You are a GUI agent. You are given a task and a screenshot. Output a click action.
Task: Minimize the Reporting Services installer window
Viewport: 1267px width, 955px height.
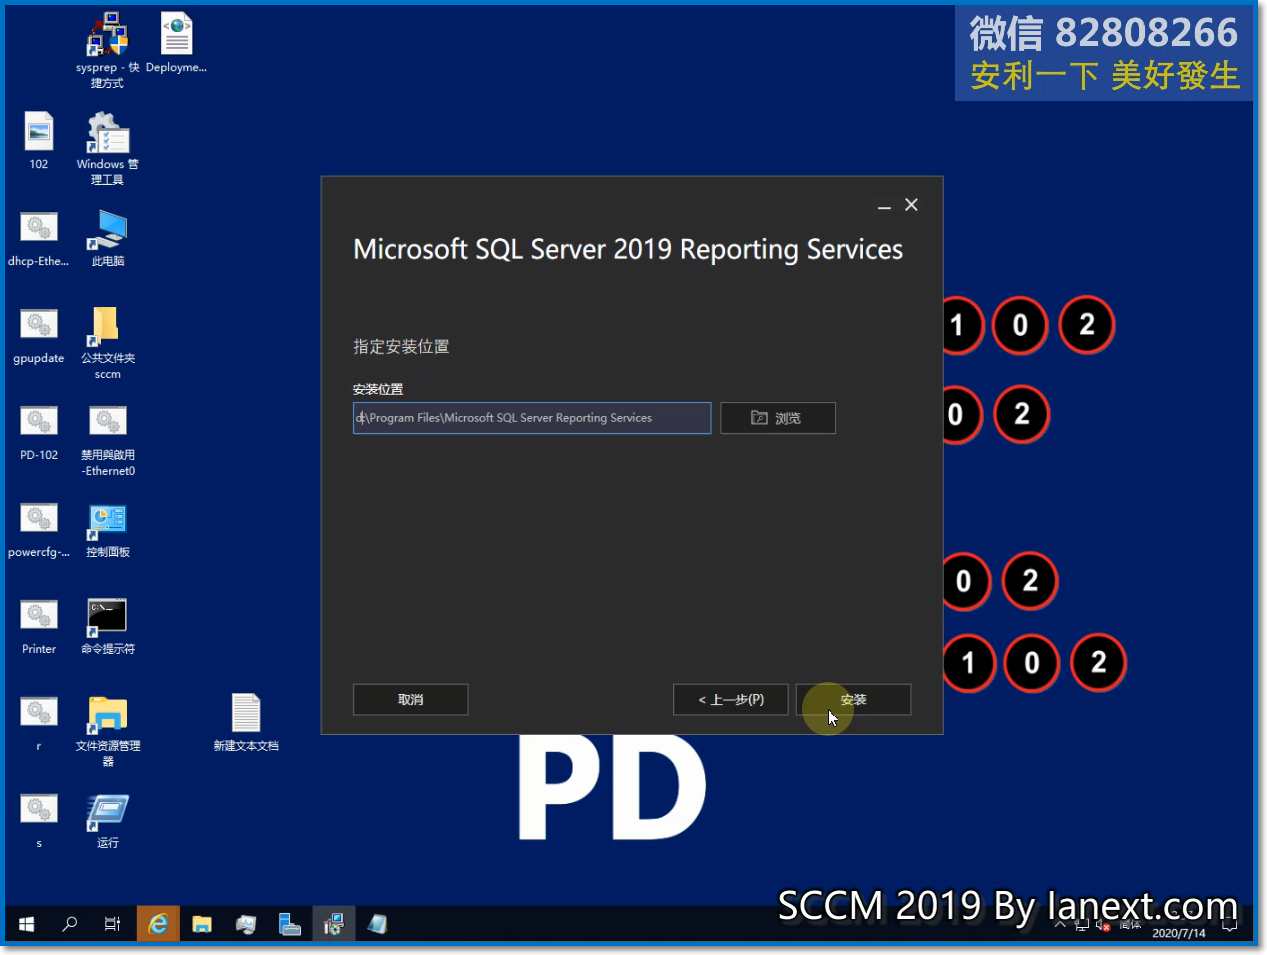click(x=884, y=205)
